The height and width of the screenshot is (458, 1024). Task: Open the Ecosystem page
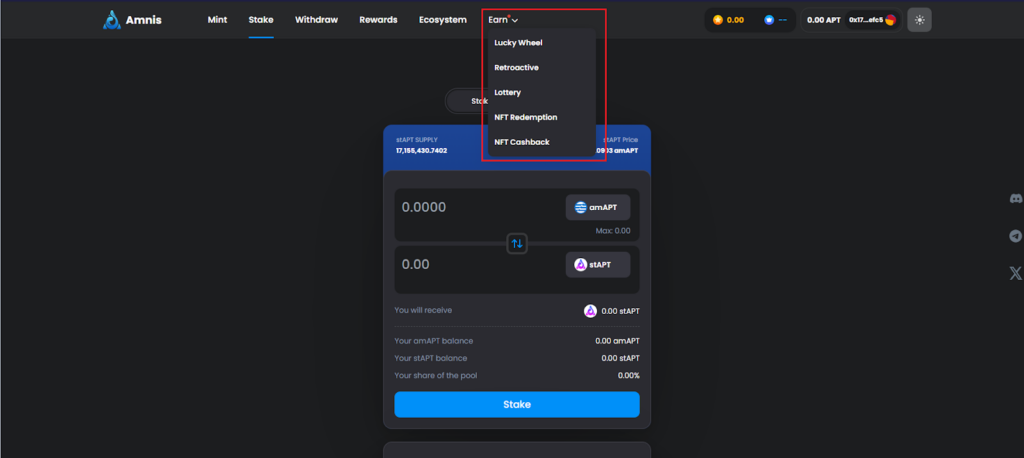pyautogui.click(x=443, y=20)
